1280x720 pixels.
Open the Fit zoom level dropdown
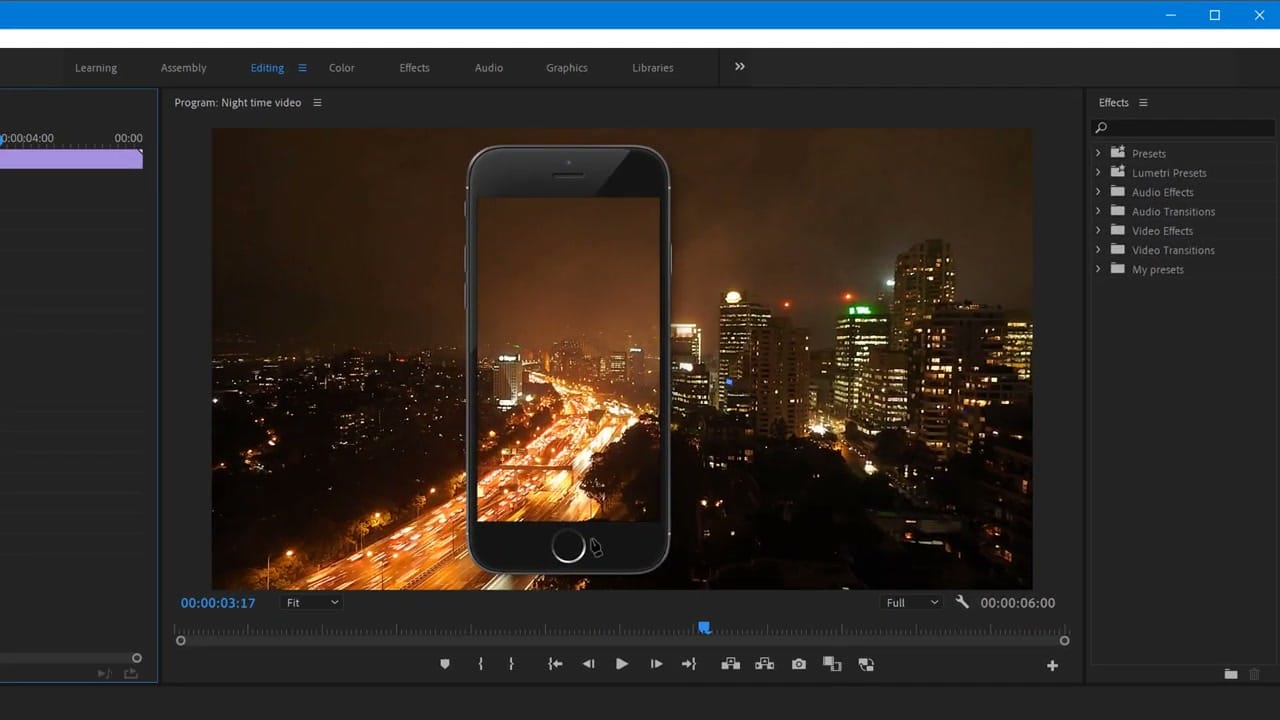[x=311, y=602]
